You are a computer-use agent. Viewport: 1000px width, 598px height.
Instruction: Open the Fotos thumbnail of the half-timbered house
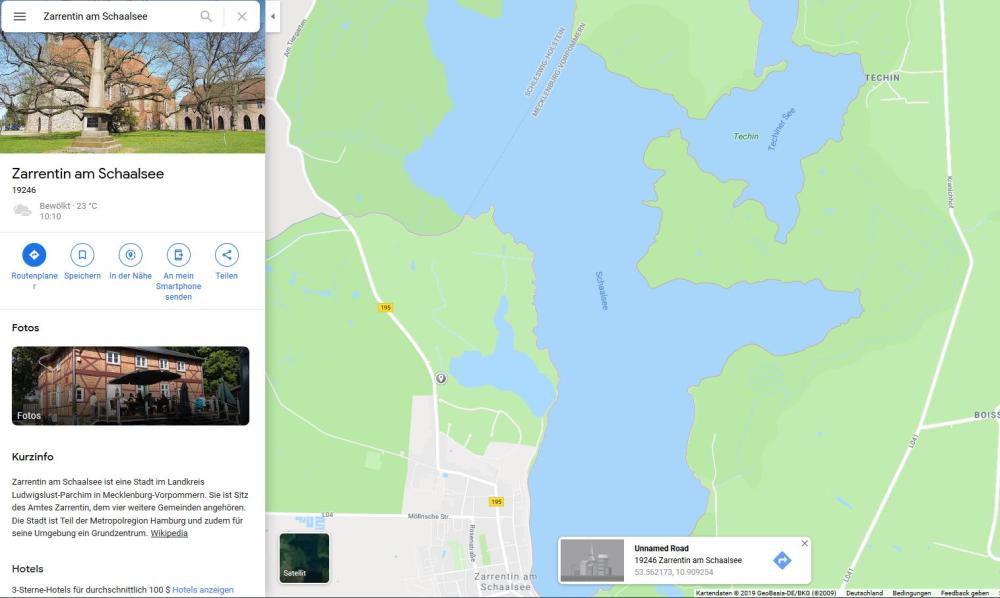(x=130, y=386)
